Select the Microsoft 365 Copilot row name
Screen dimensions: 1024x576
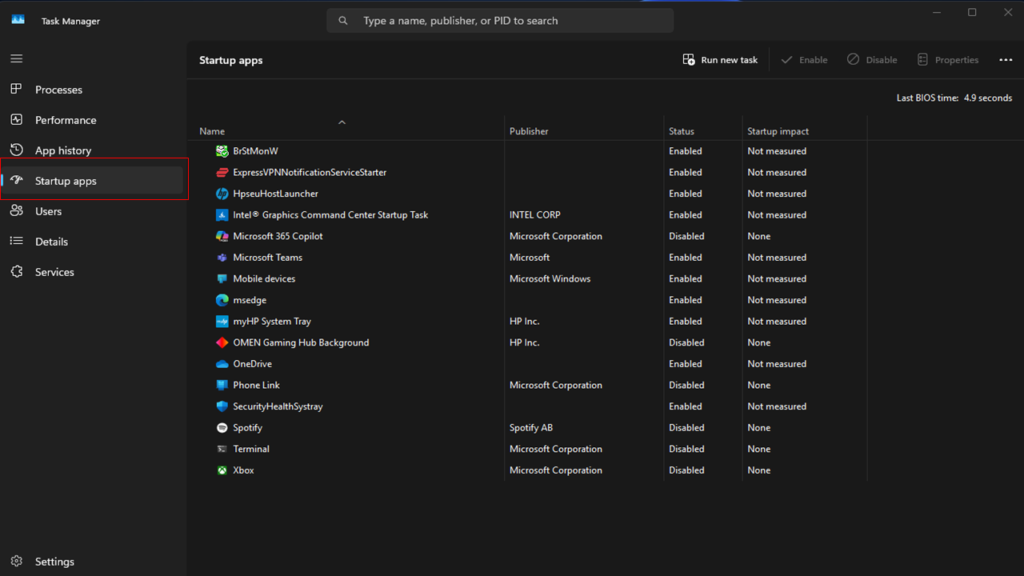278,236
